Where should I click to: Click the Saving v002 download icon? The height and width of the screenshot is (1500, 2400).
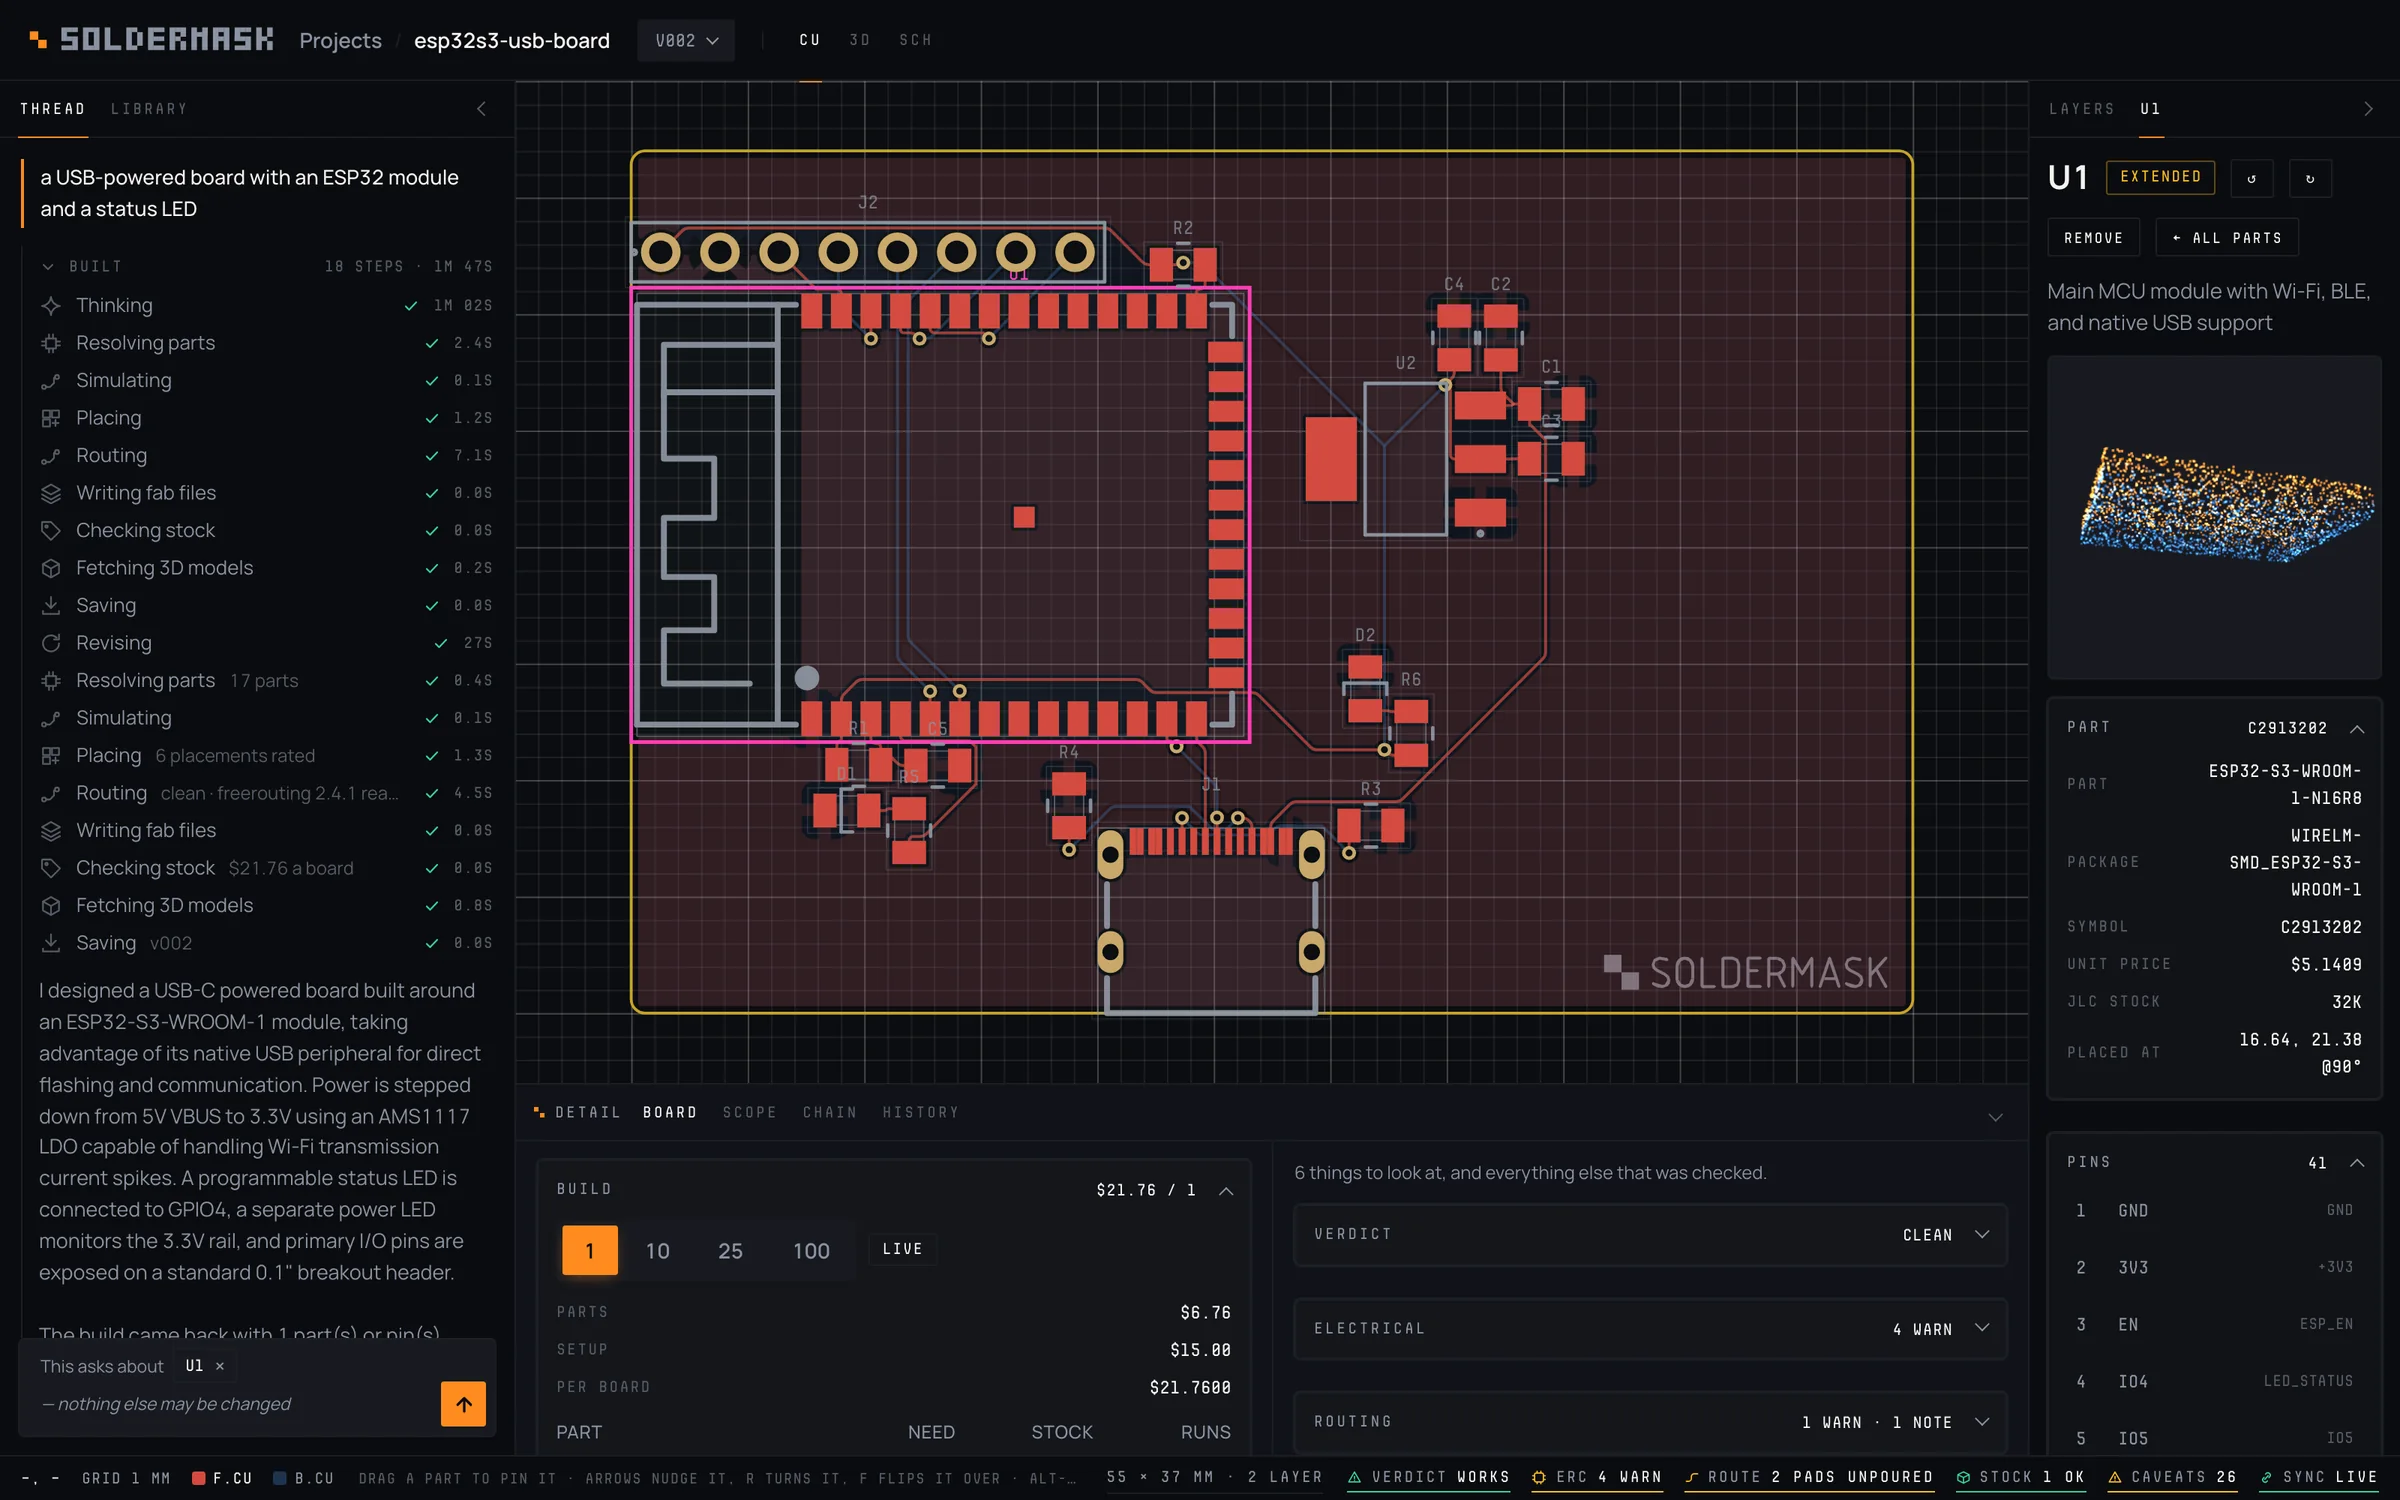[51, 943]
